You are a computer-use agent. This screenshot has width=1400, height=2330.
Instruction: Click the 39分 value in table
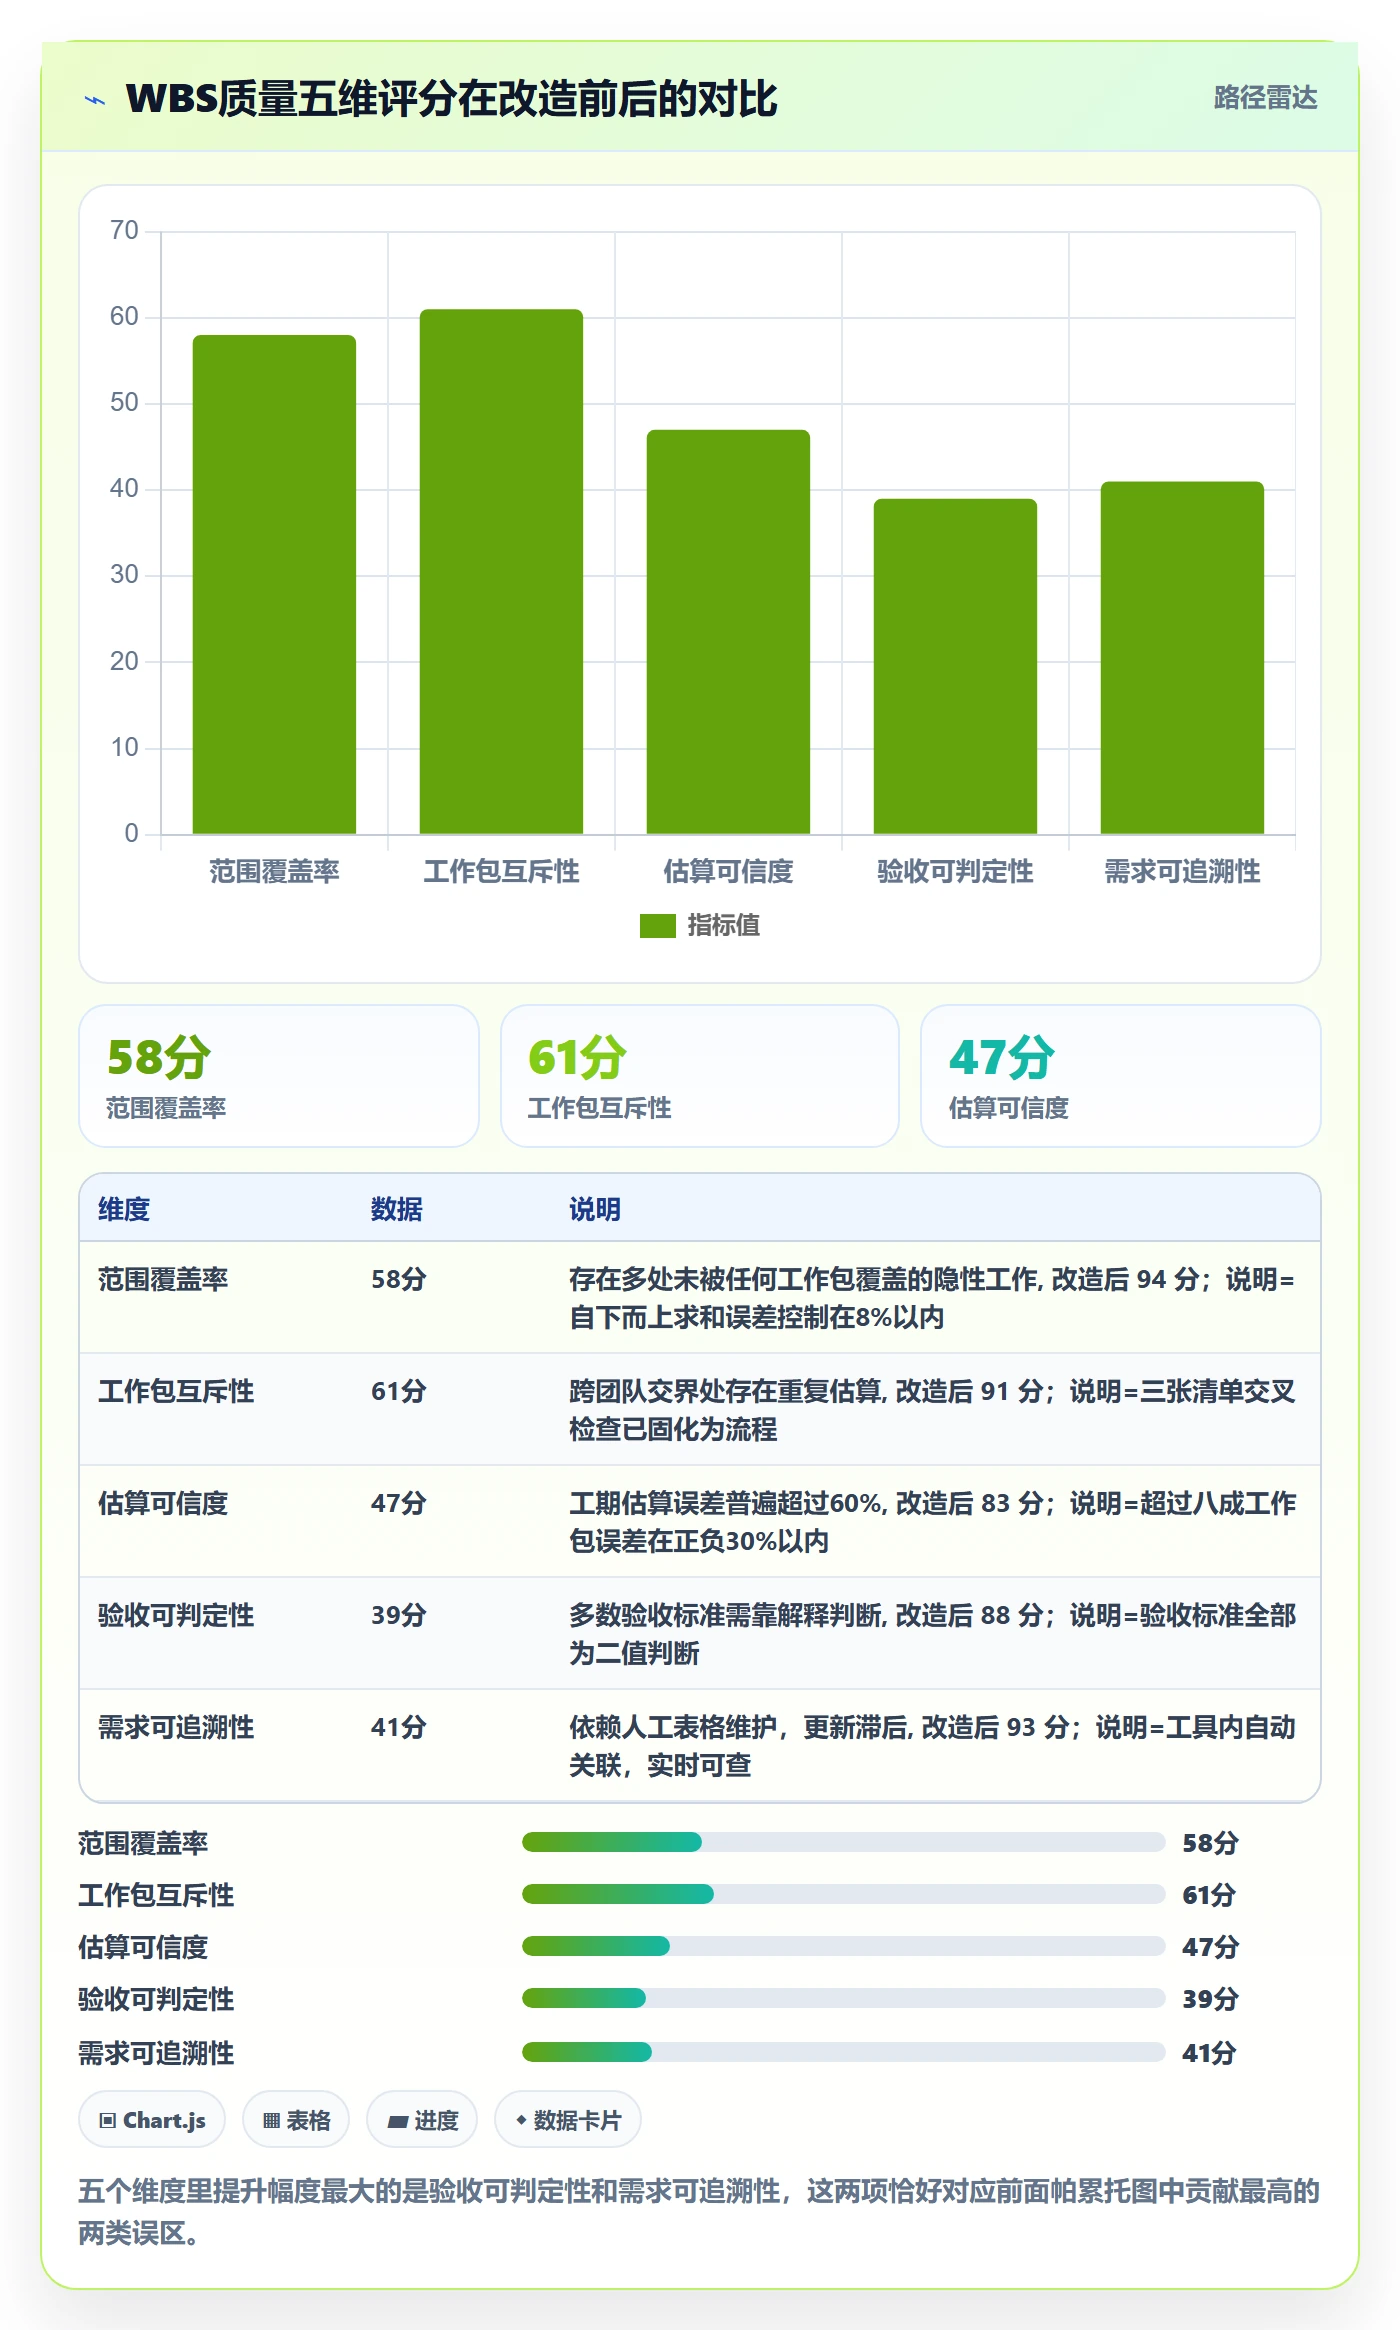coord(399,1616)
